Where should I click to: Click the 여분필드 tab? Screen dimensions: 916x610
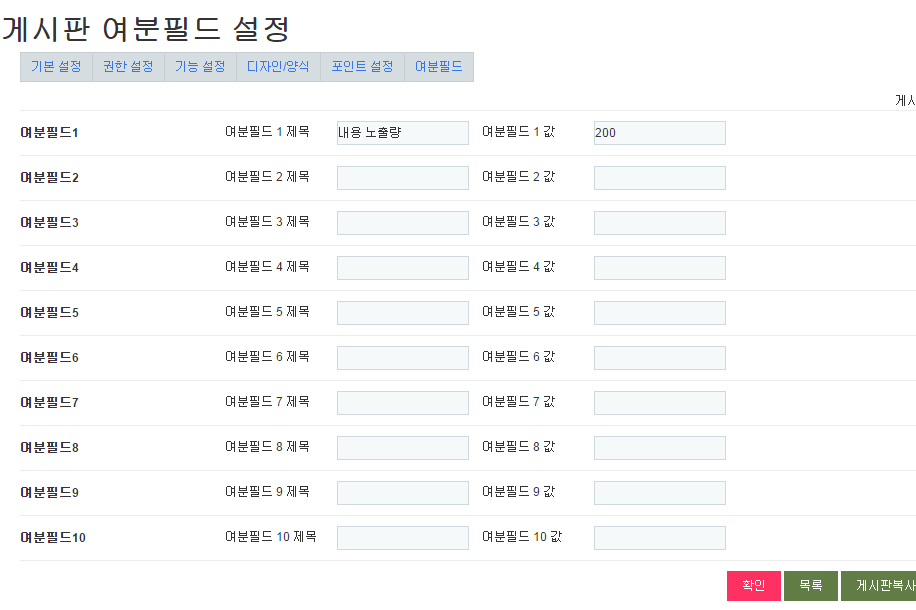439,67
